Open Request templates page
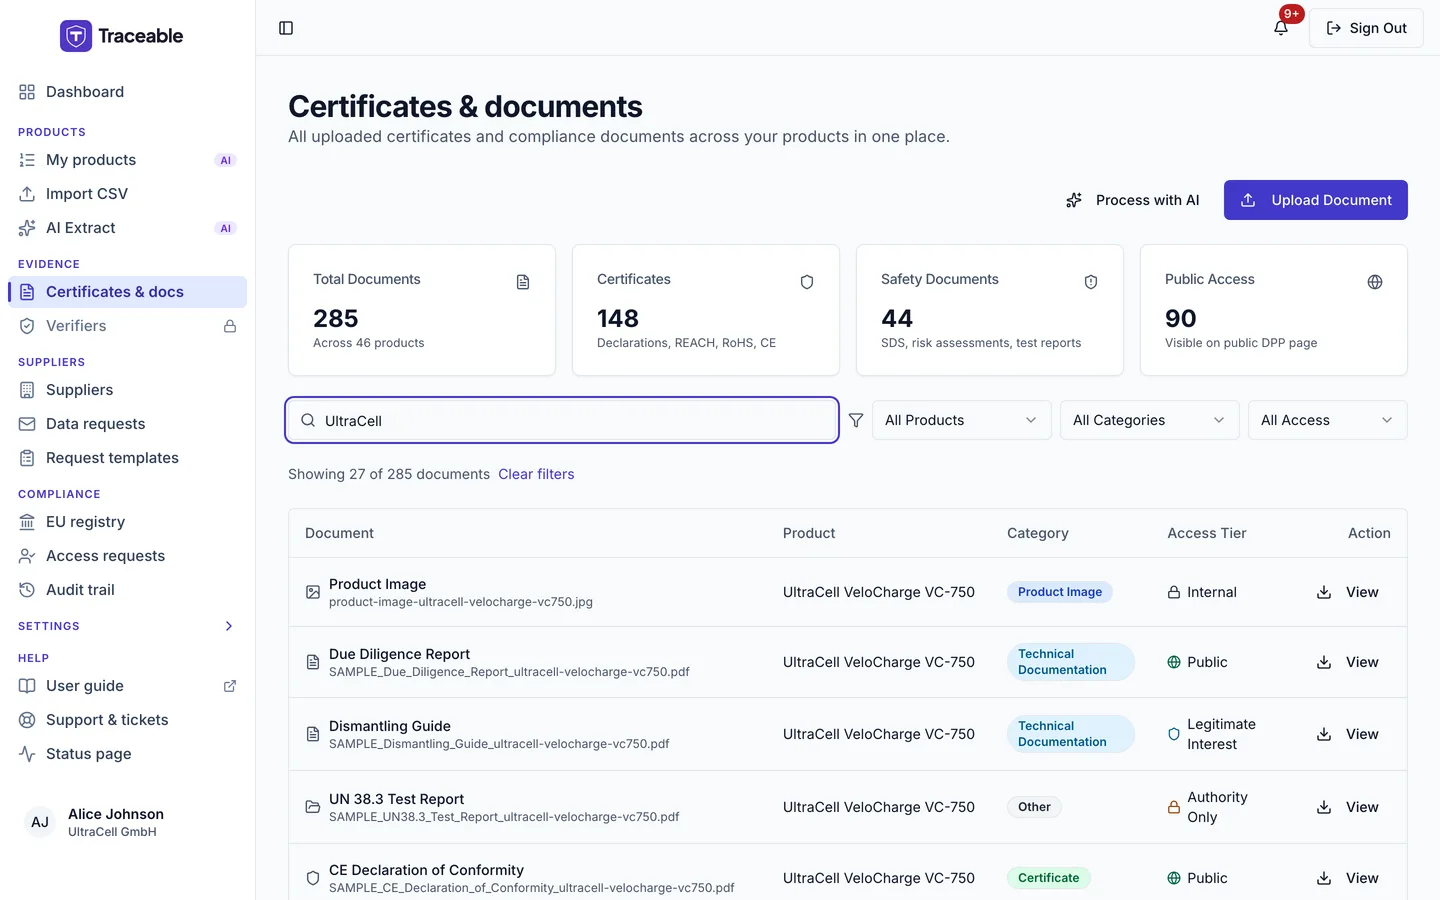 click(127, 458)
